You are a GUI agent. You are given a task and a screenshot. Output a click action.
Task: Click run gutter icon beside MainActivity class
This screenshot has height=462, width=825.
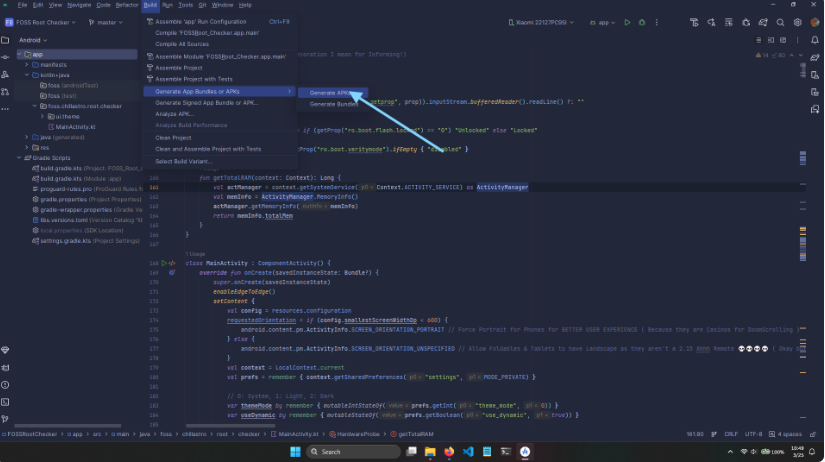[x=164, y=263]
